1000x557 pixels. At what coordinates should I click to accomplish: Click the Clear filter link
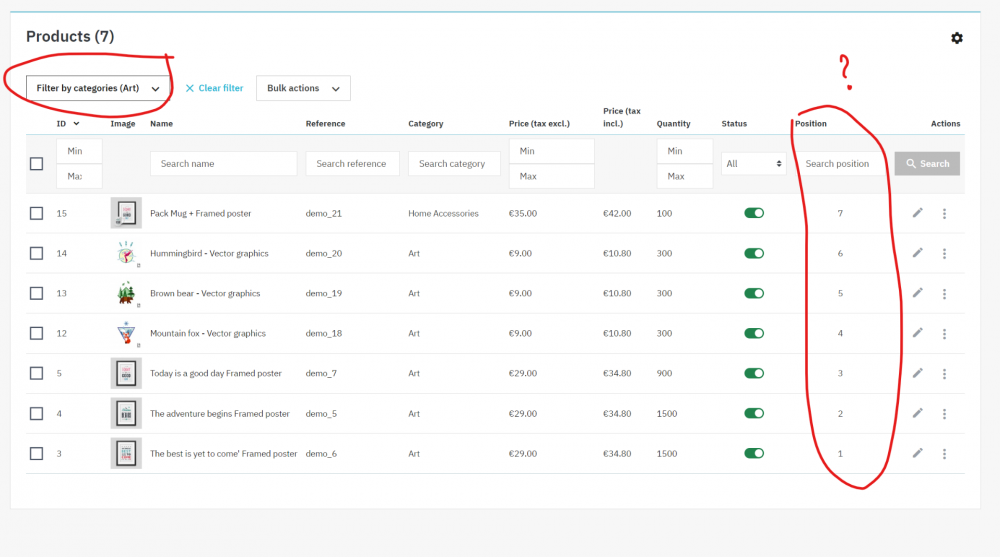214,88
